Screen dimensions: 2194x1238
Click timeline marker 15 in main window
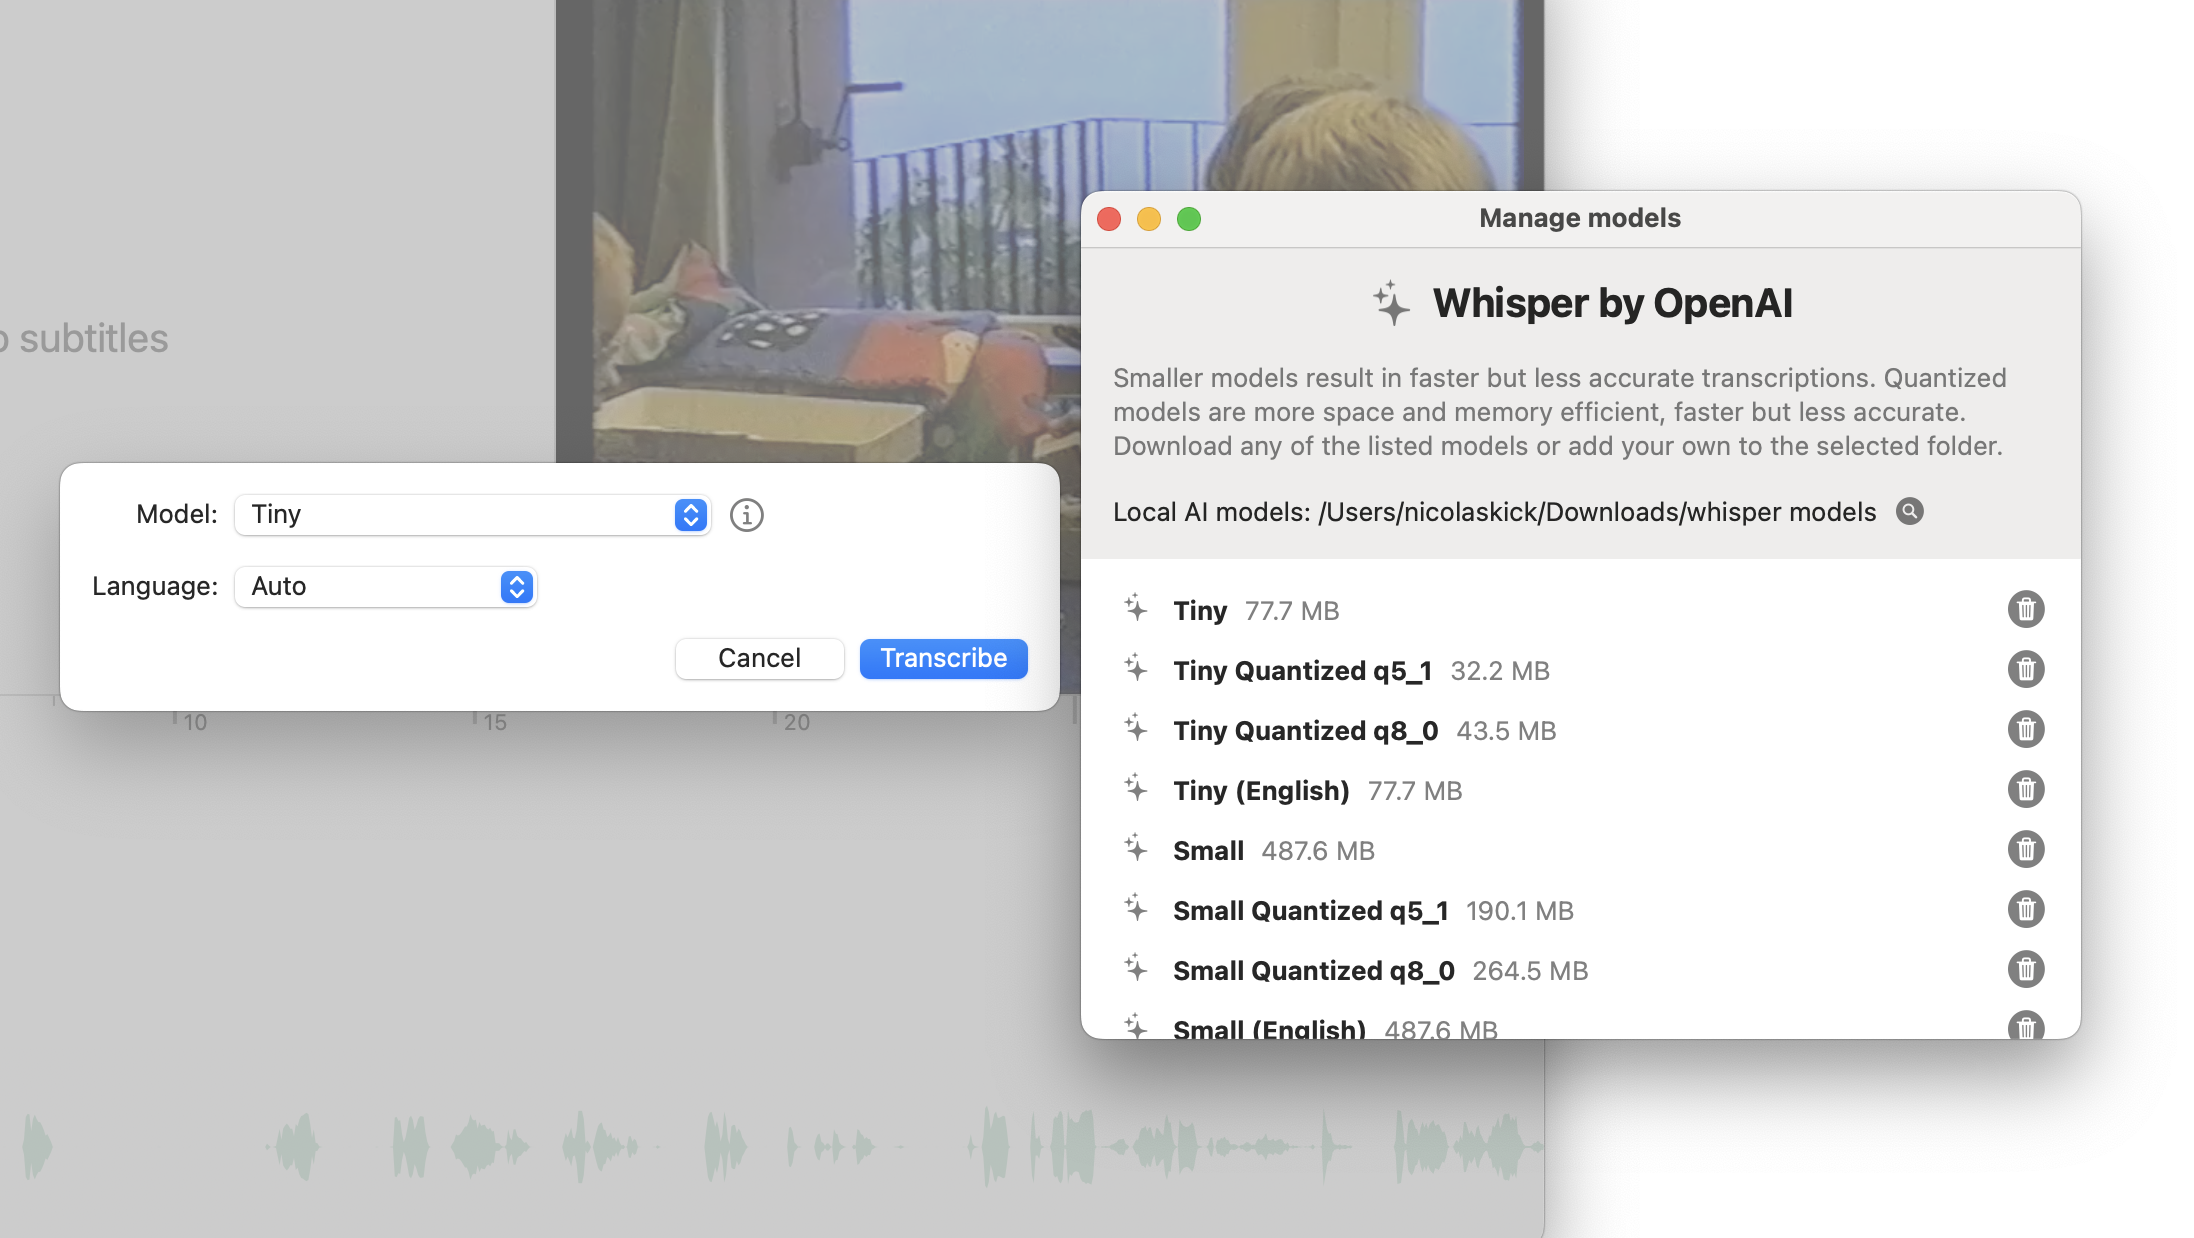click(495, 722)
